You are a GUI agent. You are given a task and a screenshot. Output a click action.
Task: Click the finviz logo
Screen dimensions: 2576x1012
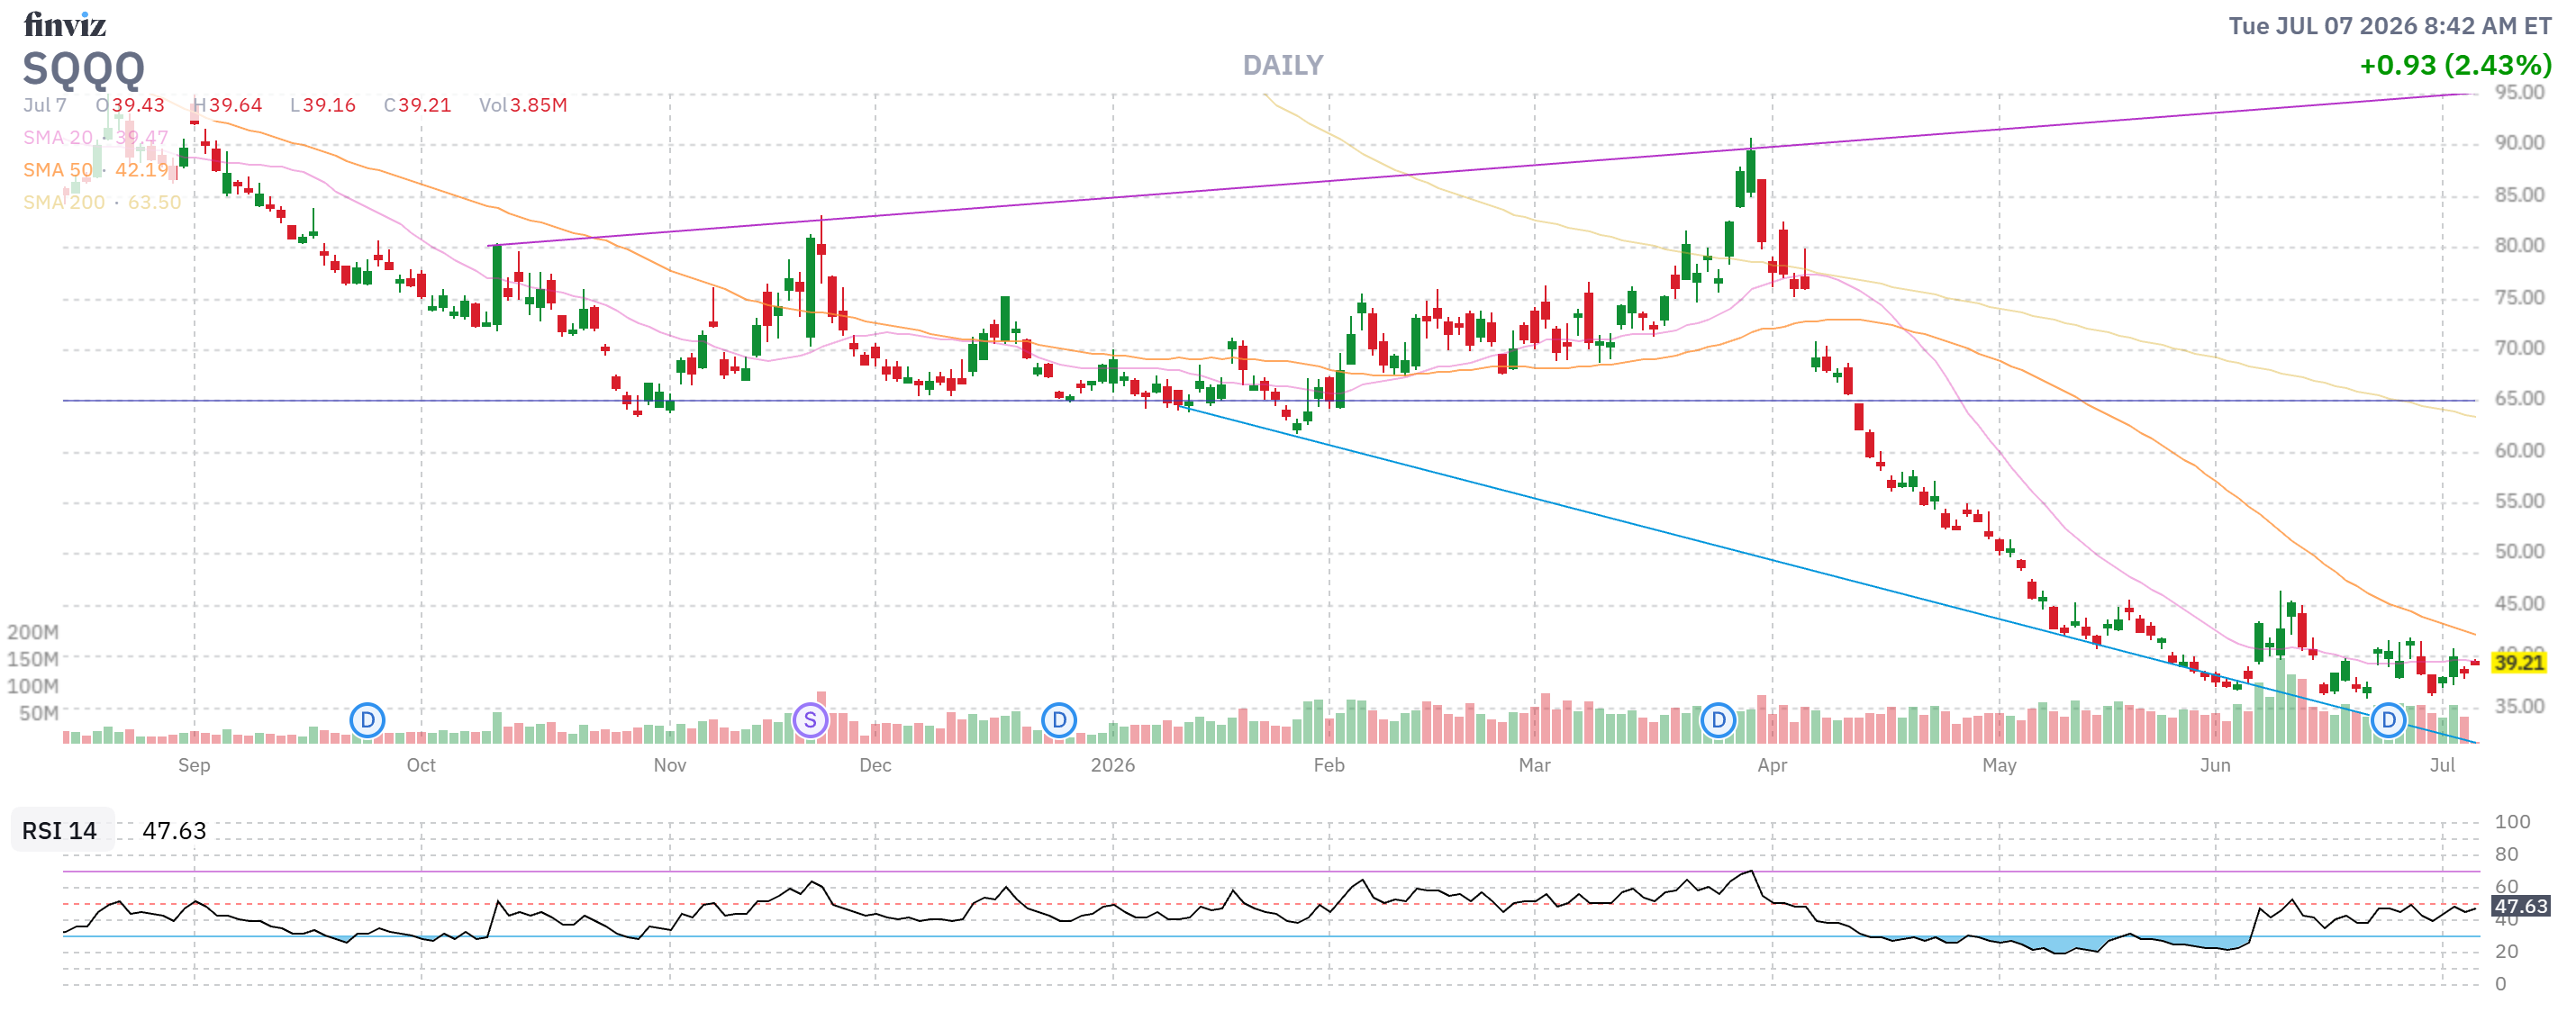coord(64,24)
